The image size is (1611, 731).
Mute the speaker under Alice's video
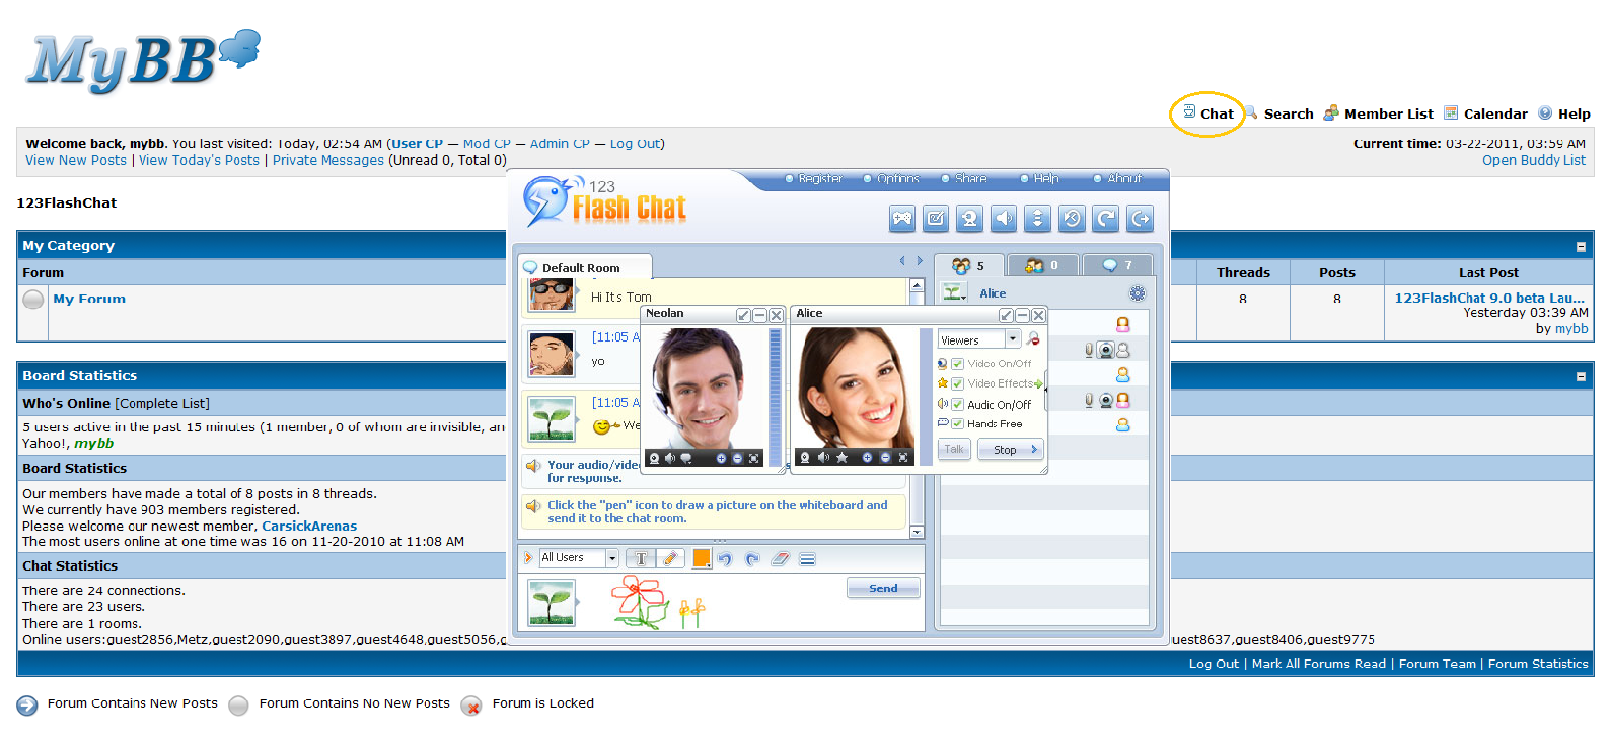(x=823, y=457)
